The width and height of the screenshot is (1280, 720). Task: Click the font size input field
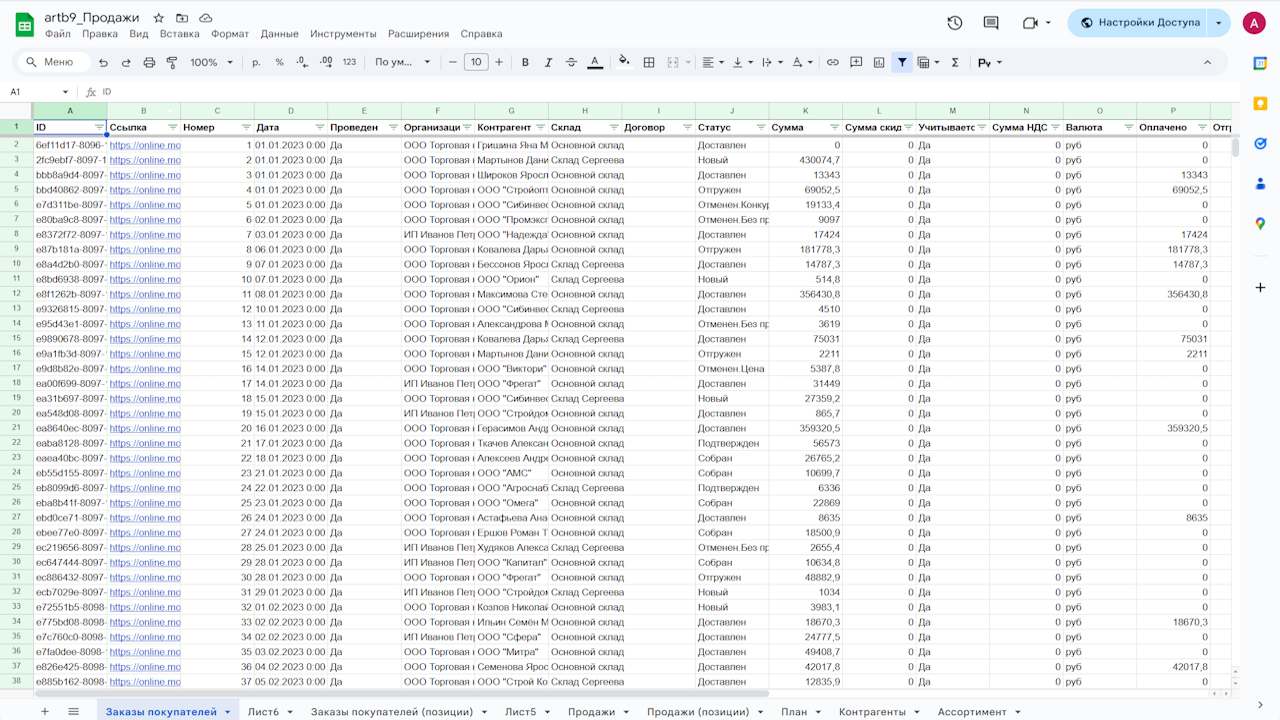(x=476, y=62)
